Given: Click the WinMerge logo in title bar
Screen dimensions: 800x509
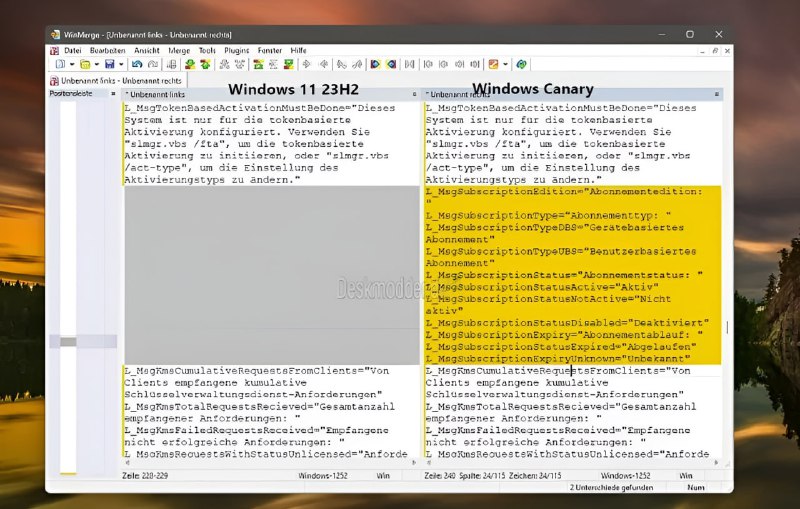Looking at the screenshot, I should [56, 34].
